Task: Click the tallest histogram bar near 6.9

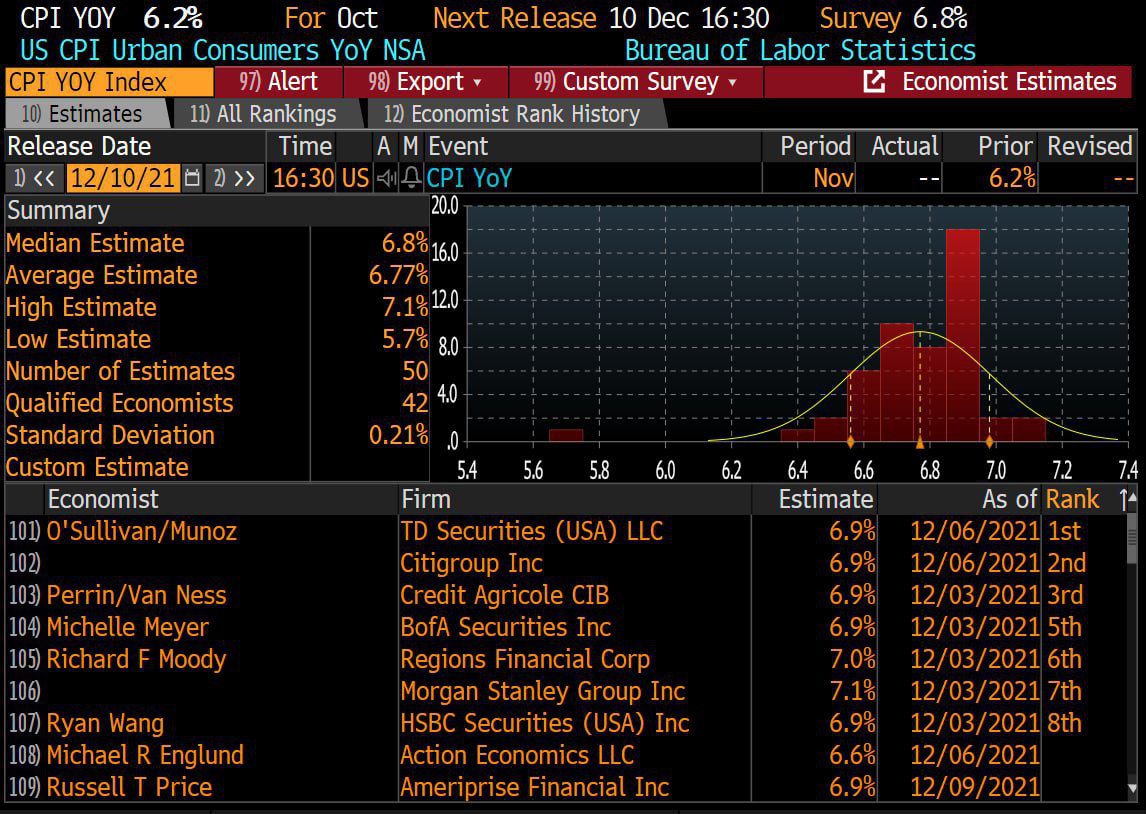Action: click(x=963, y=335)
